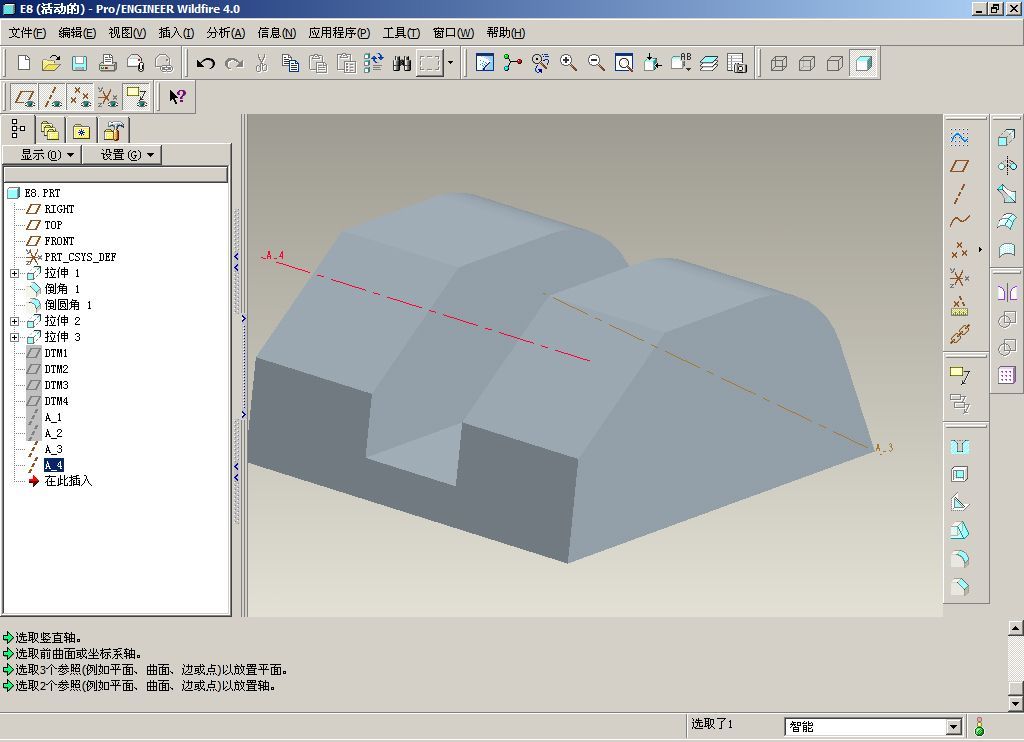The width and height of the screenshot is (1024, 742).
Task: Select the round tool on right toolbar
Action: (x=959, y=559)
